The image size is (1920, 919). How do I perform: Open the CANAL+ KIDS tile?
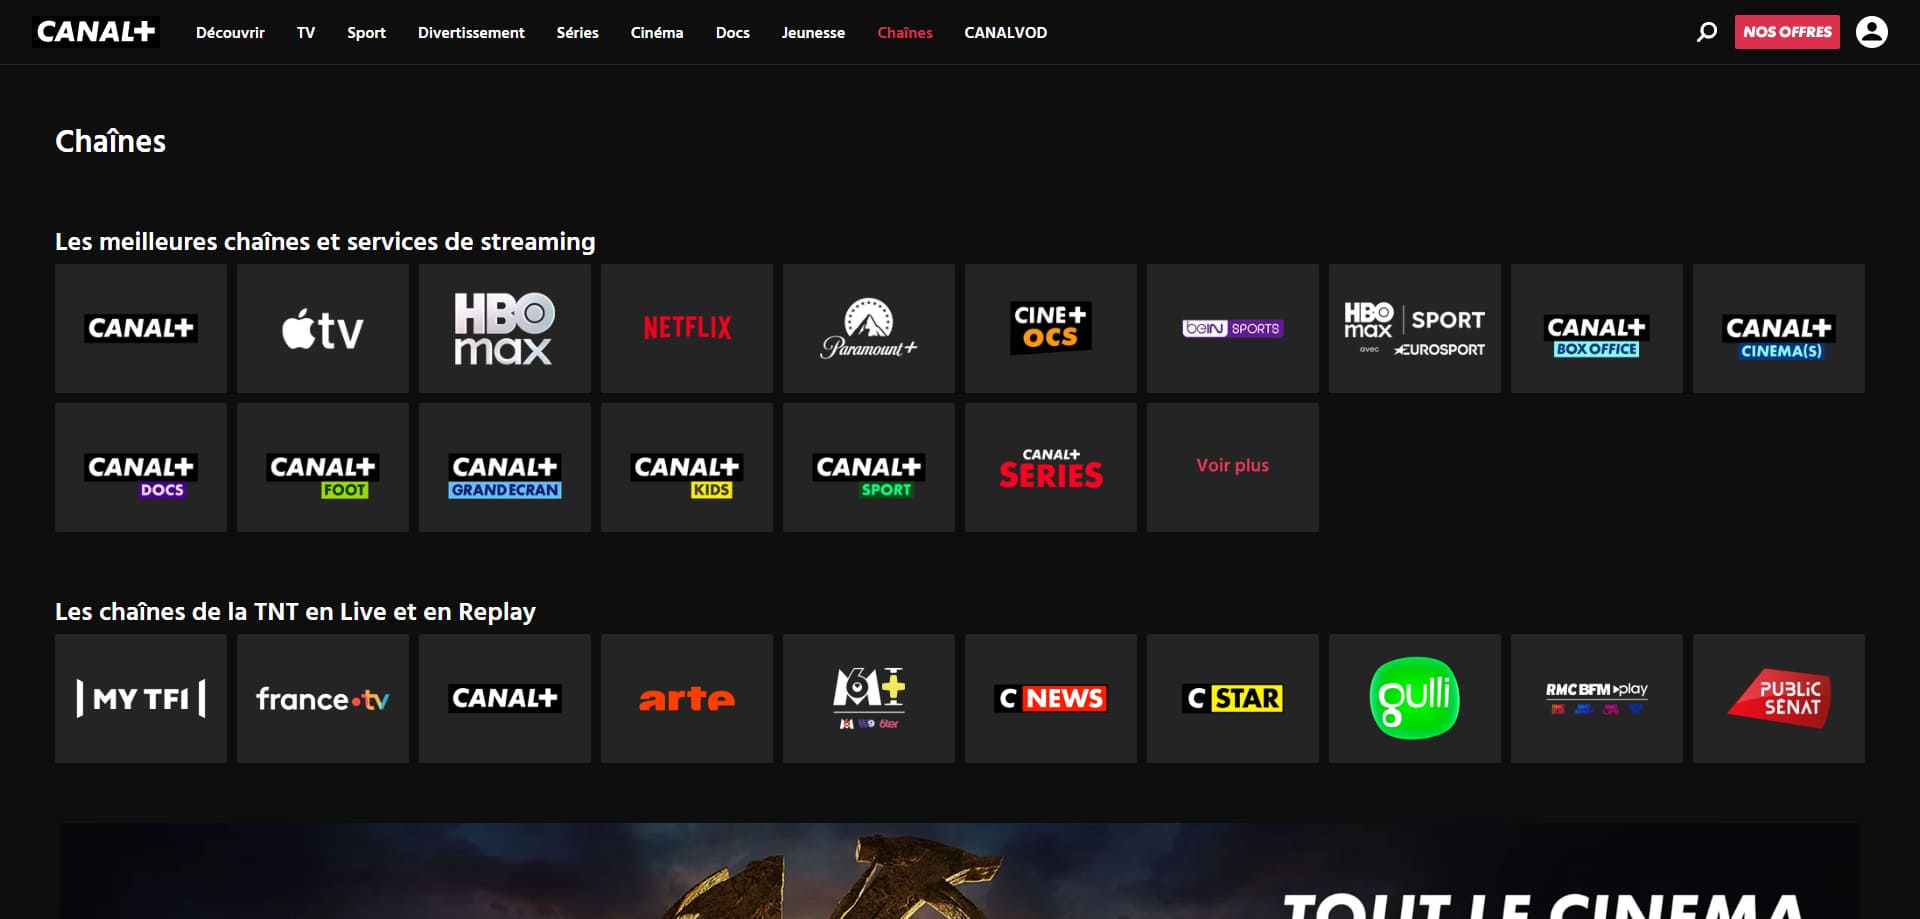[x=687, y=467]
